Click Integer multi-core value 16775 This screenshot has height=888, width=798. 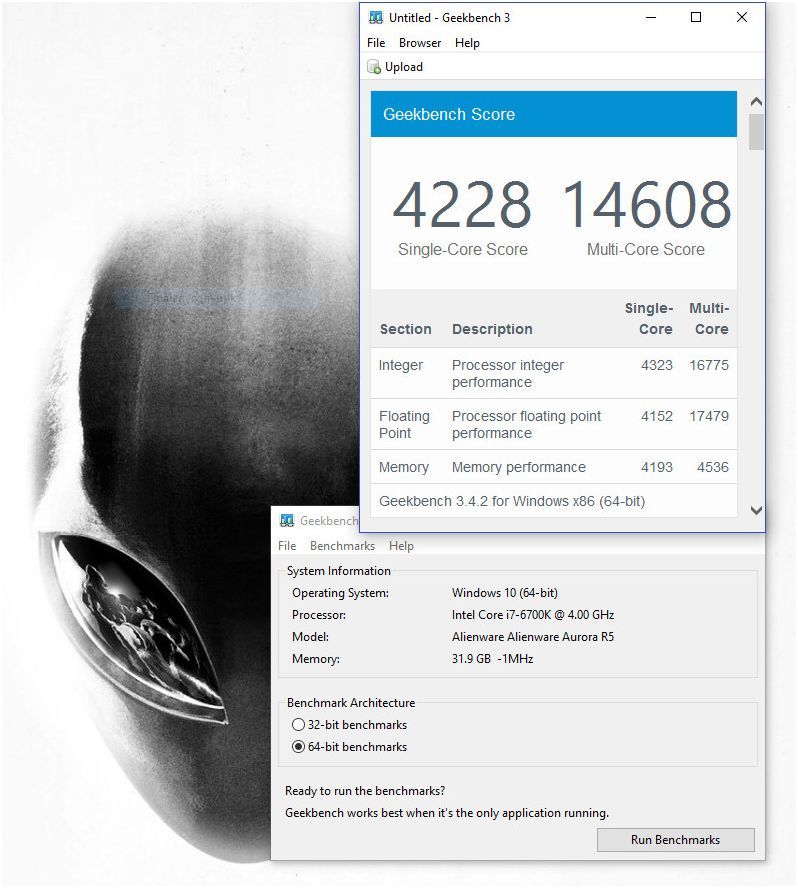coord(709,365)
